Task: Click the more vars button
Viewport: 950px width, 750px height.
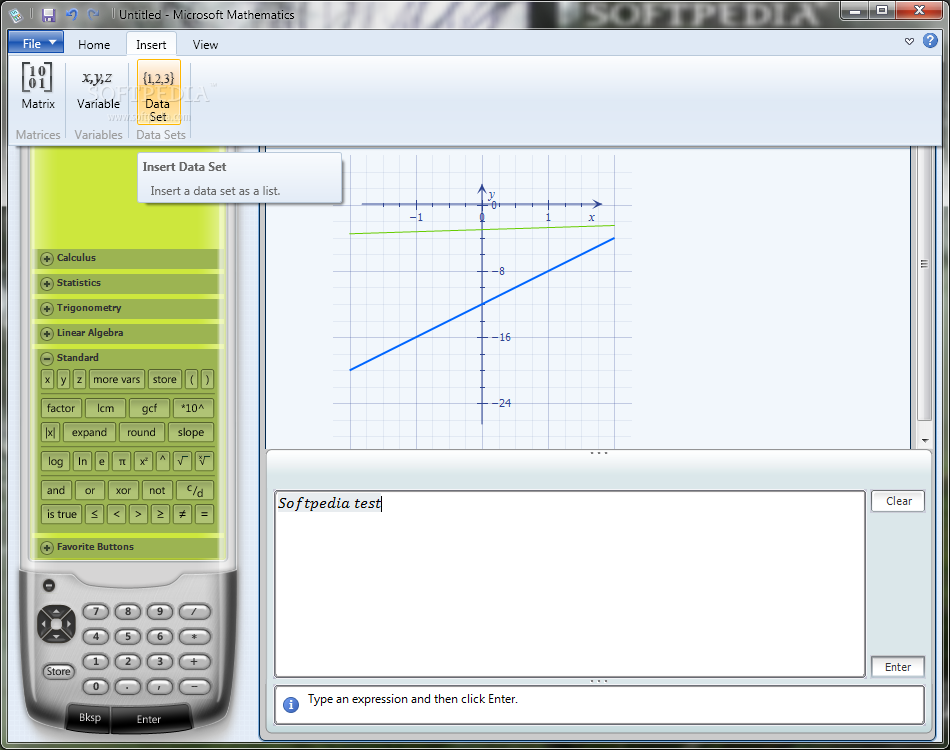Action: point(116,380)
